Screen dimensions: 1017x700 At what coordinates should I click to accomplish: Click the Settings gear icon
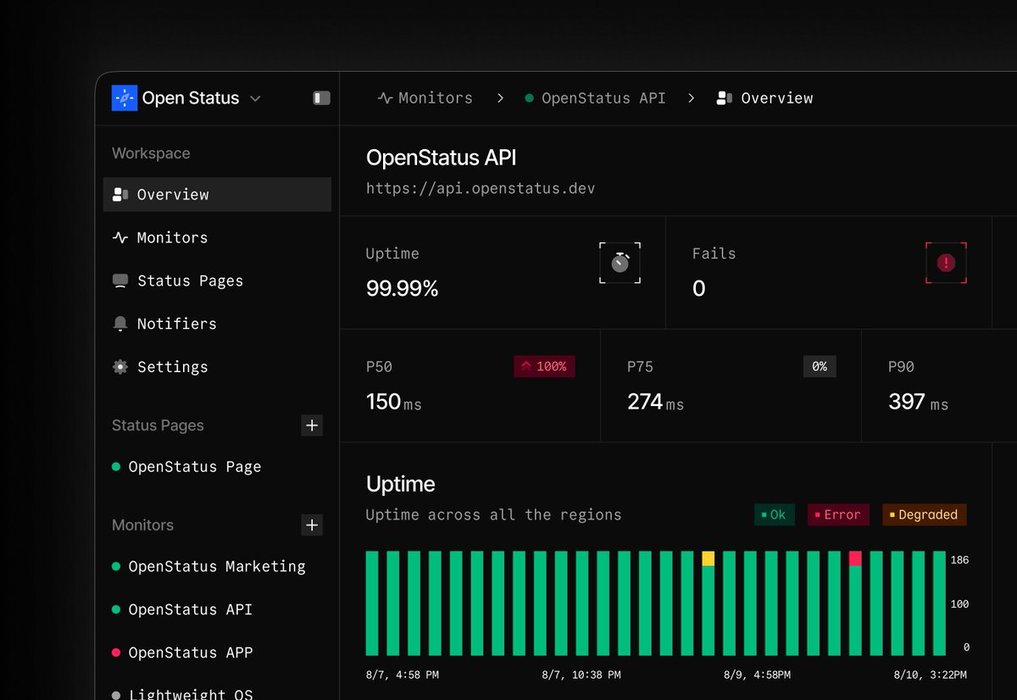[x=120, y=367]
